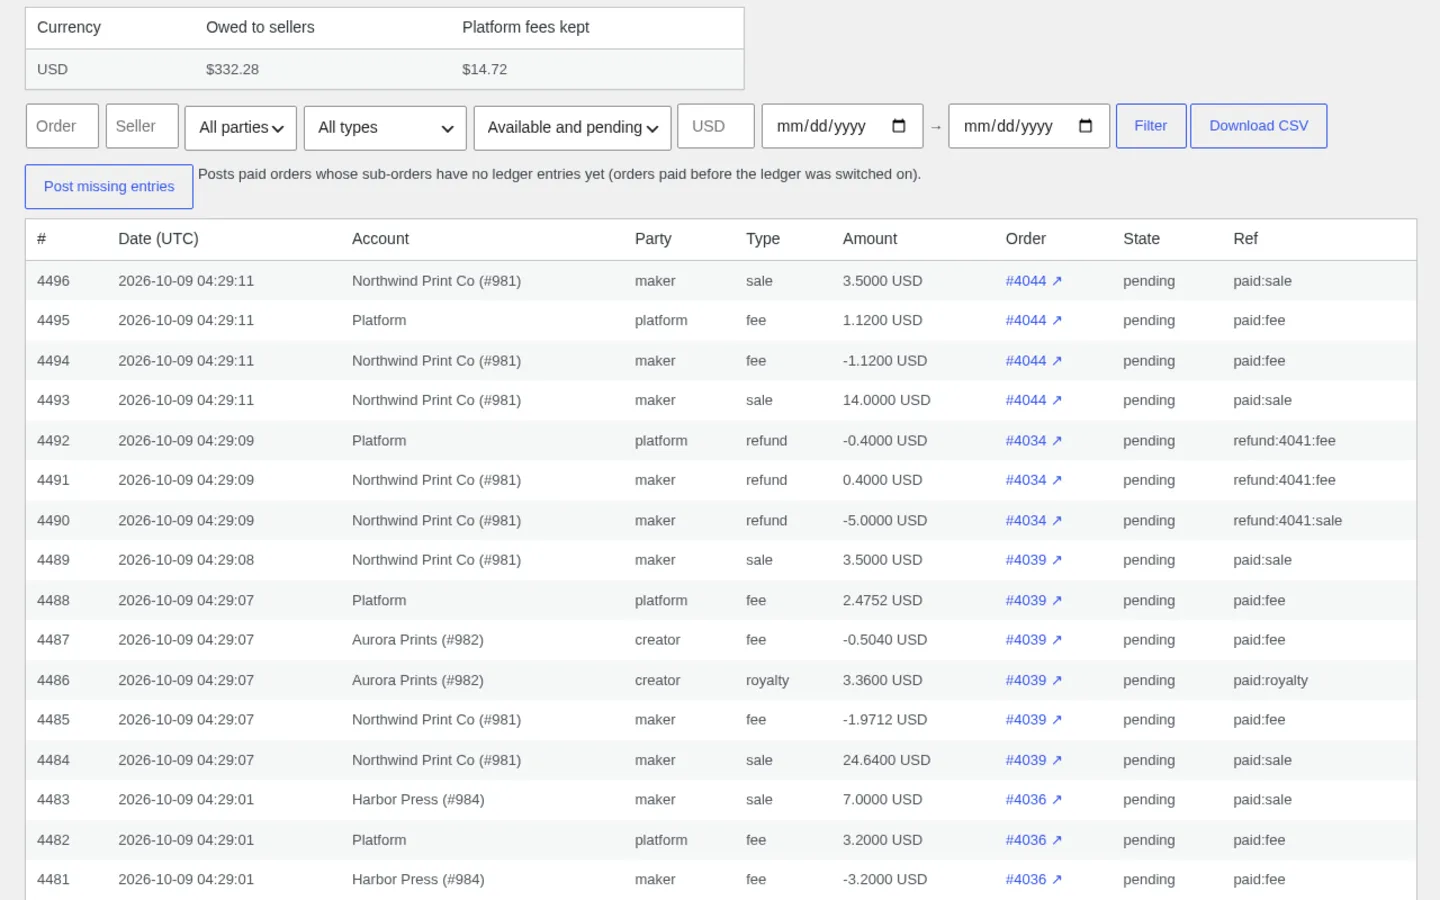Click the external-link arrow beside #4039 in row 4489
This screenshot has width=1440, height=900.
[x=1057, y=560]
